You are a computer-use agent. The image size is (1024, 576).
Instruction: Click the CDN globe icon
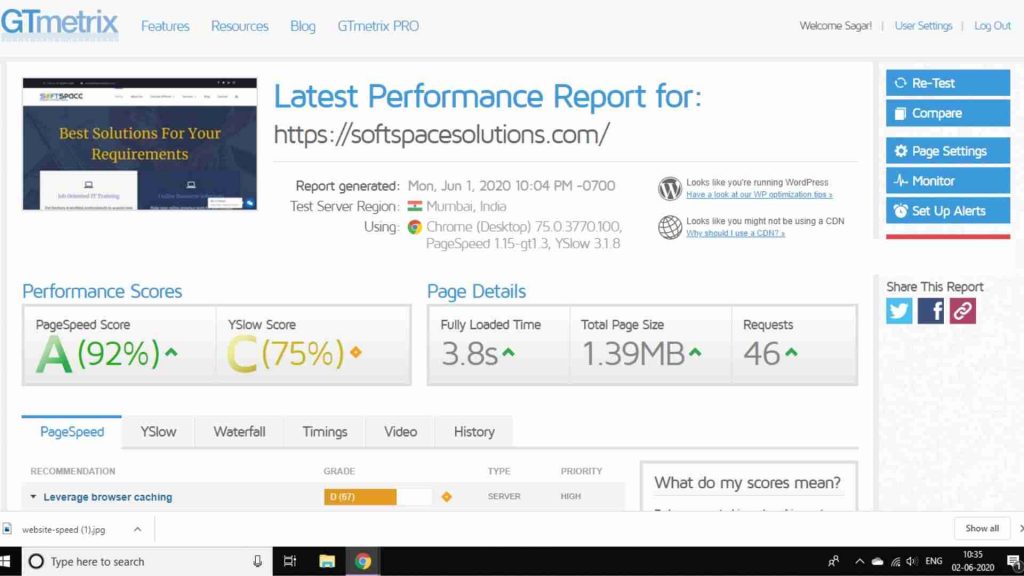(x=669, y=227)
